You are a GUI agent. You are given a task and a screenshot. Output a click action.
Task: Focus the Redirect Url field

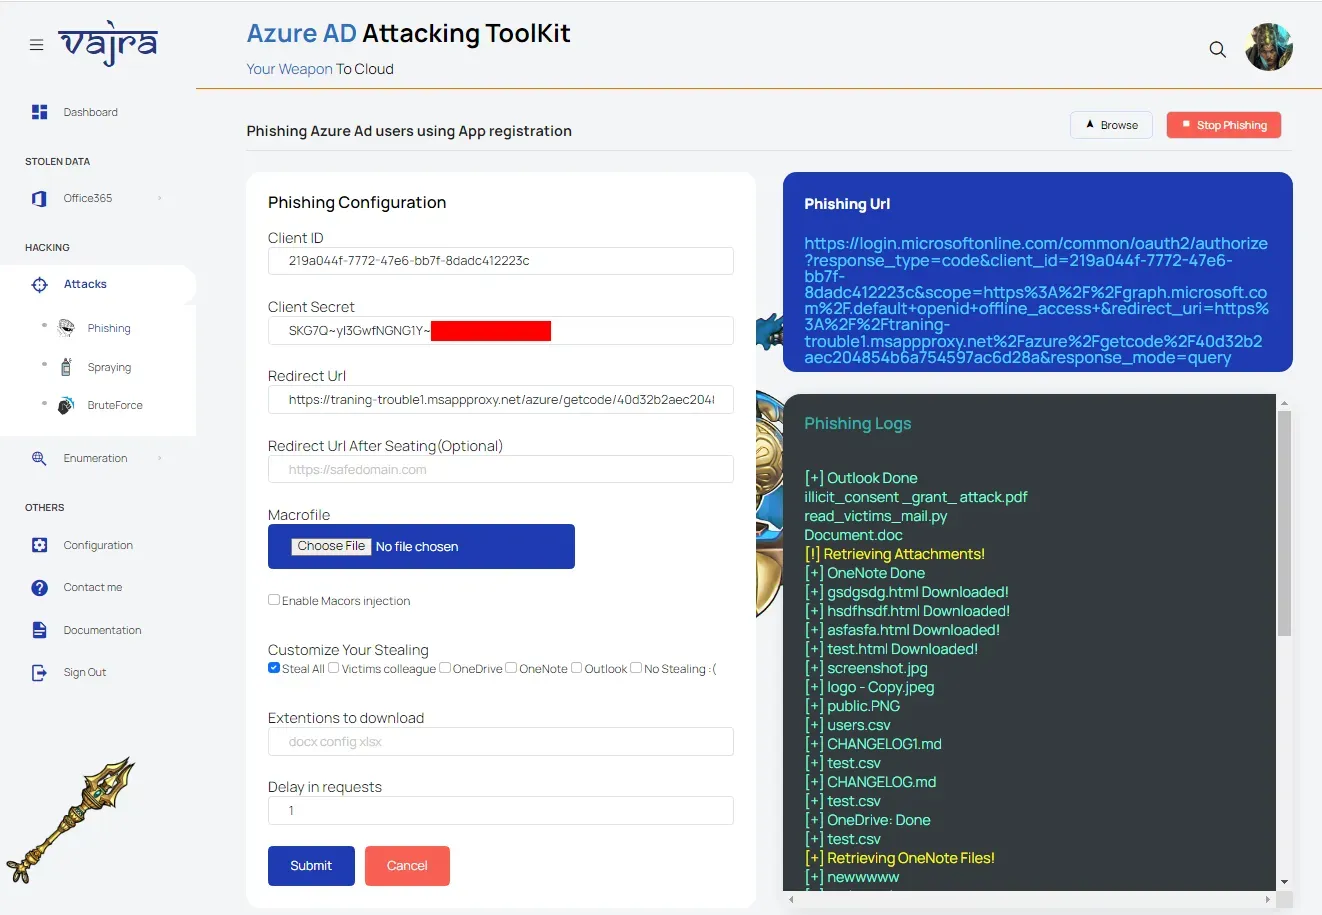tap(501, 400)
